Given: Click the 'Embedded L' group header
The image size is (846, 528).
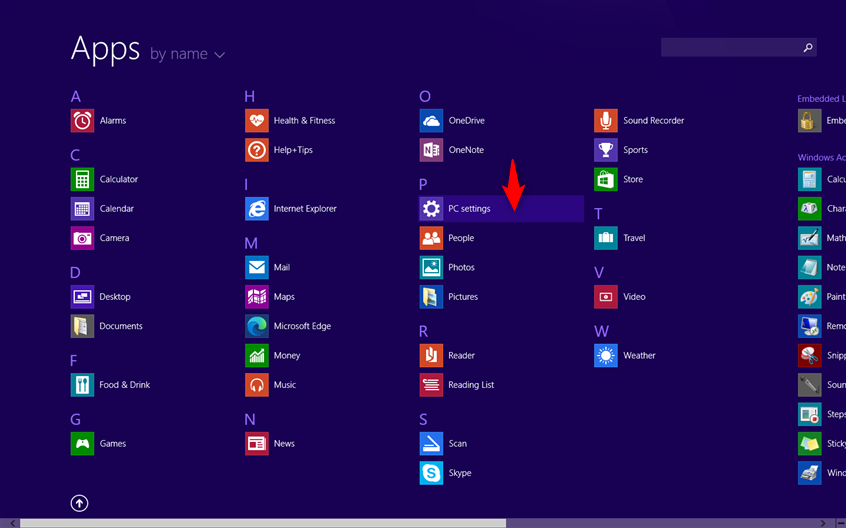Looking at the screenshot, I should (821, 99).
